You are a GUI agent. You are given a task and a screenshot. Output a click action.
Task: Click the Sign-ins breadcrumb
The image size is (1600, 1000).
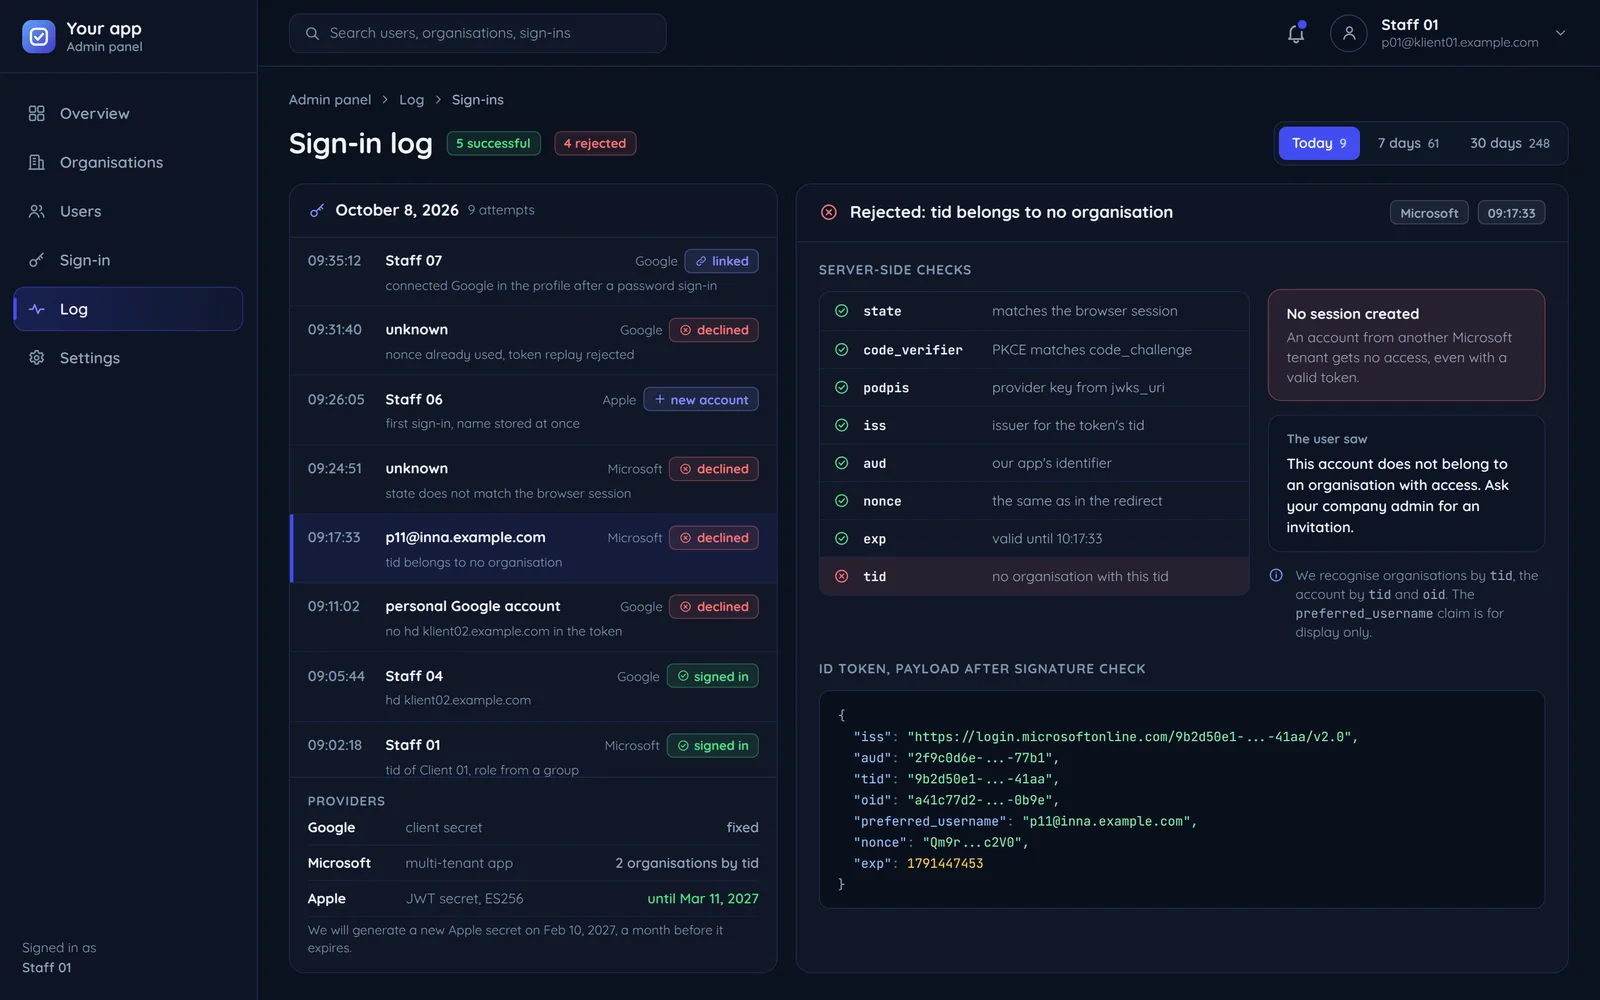(x=478, y=100)
